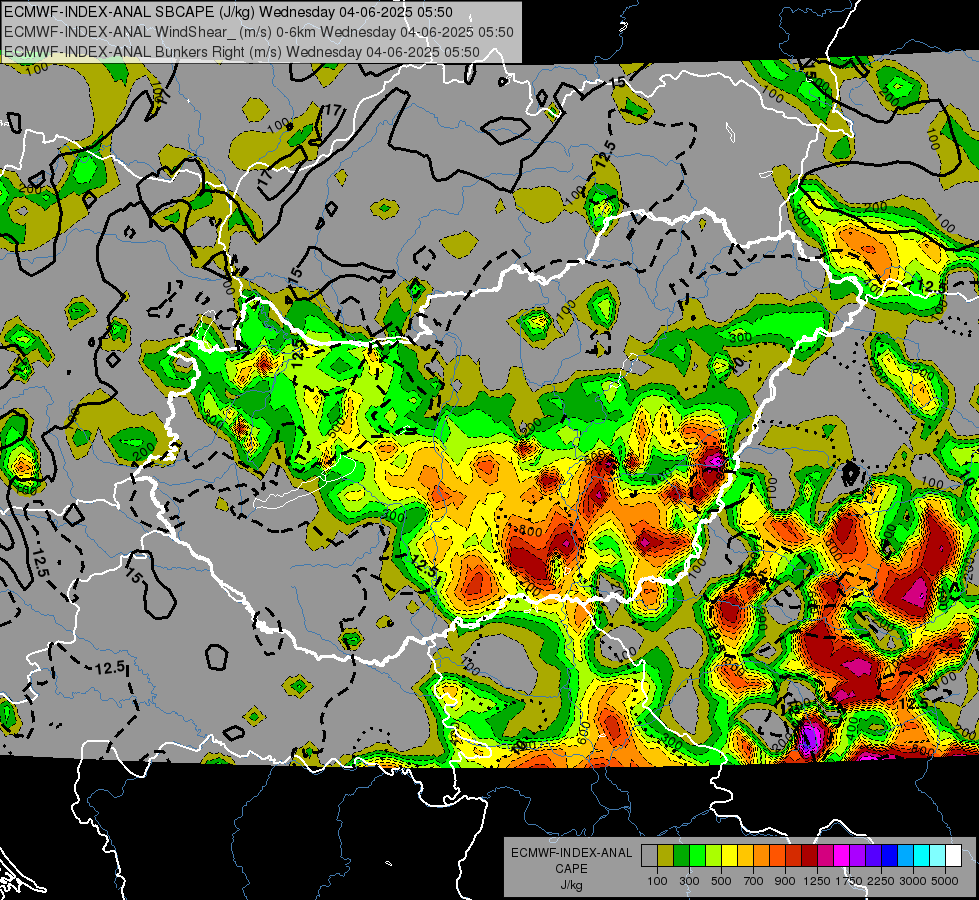Click the 1250 tick label in legend
This screenshot has height=900, width=979.
[x=817, y=881]
